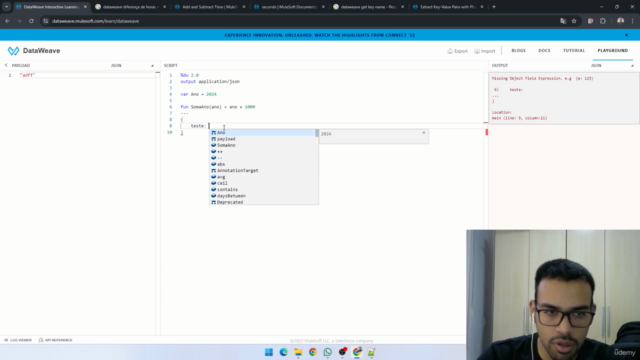Click script line 'fun SomaAno(ano)'
Screen dimensions: 640x360
tap(218, 107)
